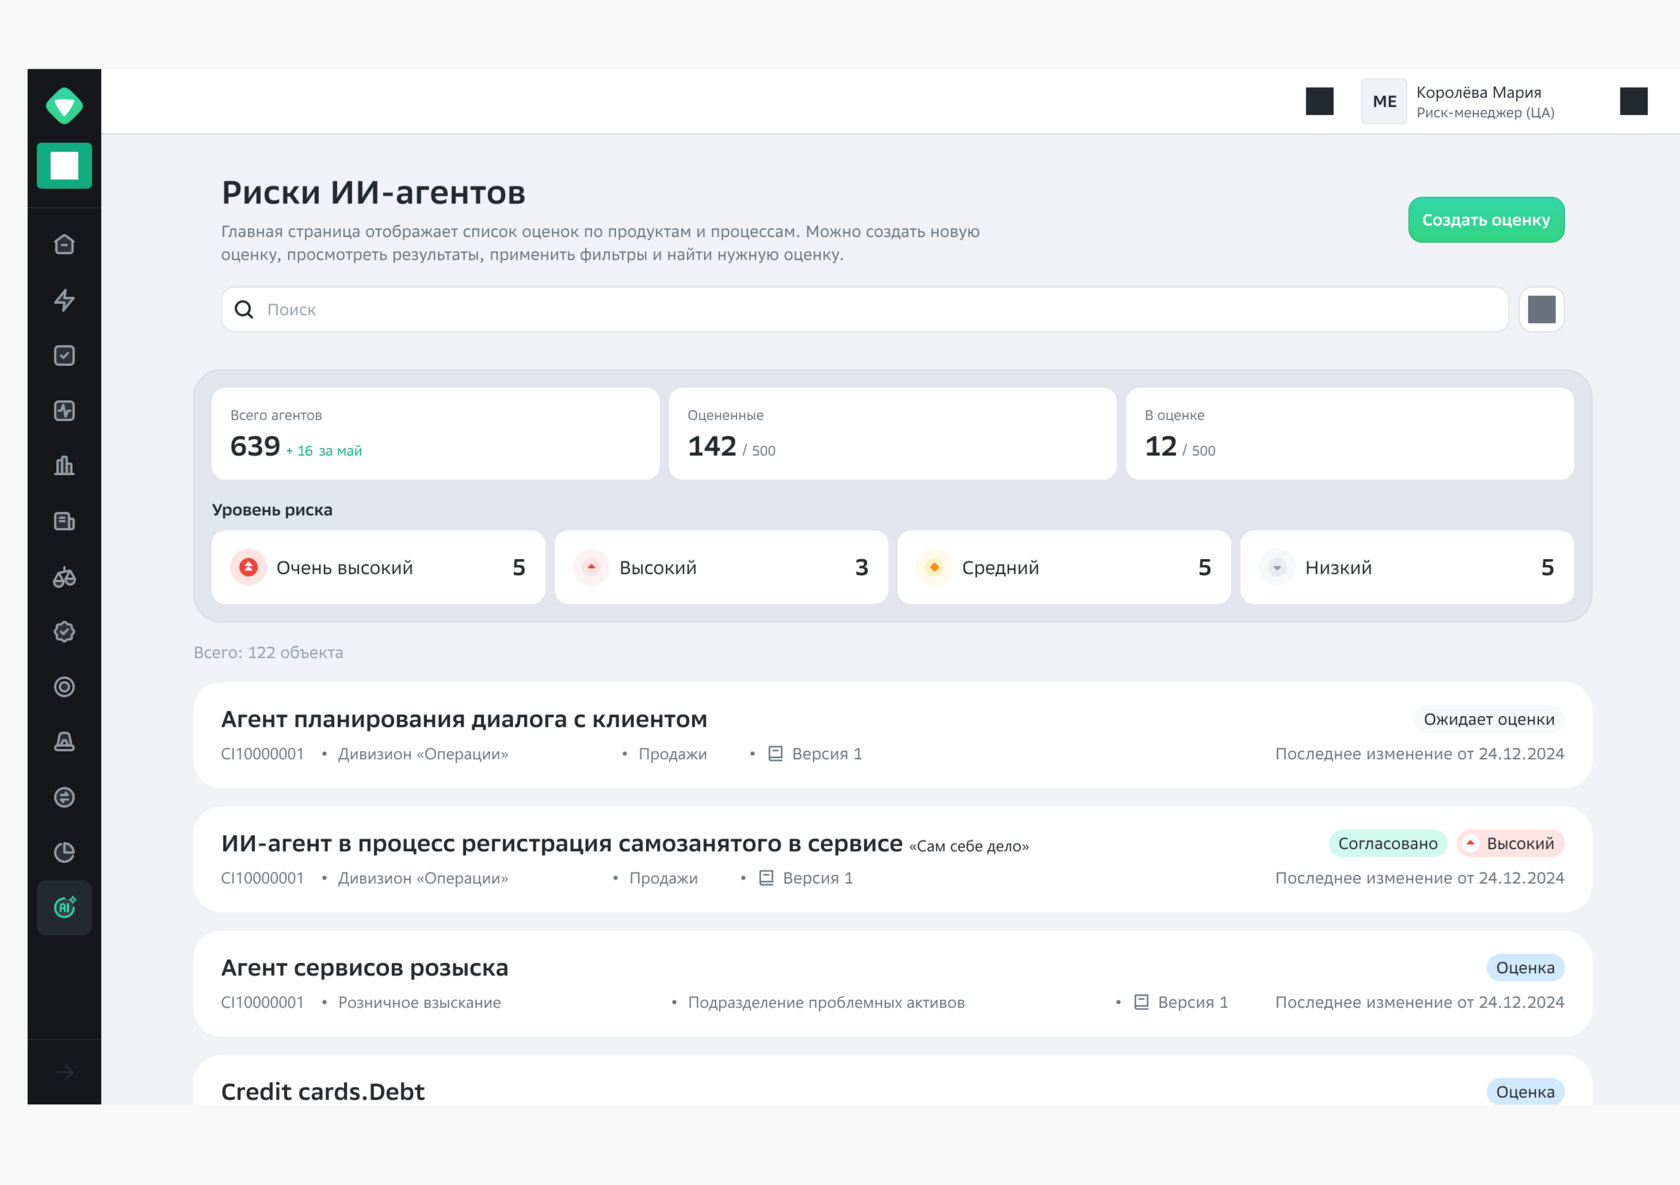
Task: Open the exchange arrows sidebar icon
Action: click(64, 797)
